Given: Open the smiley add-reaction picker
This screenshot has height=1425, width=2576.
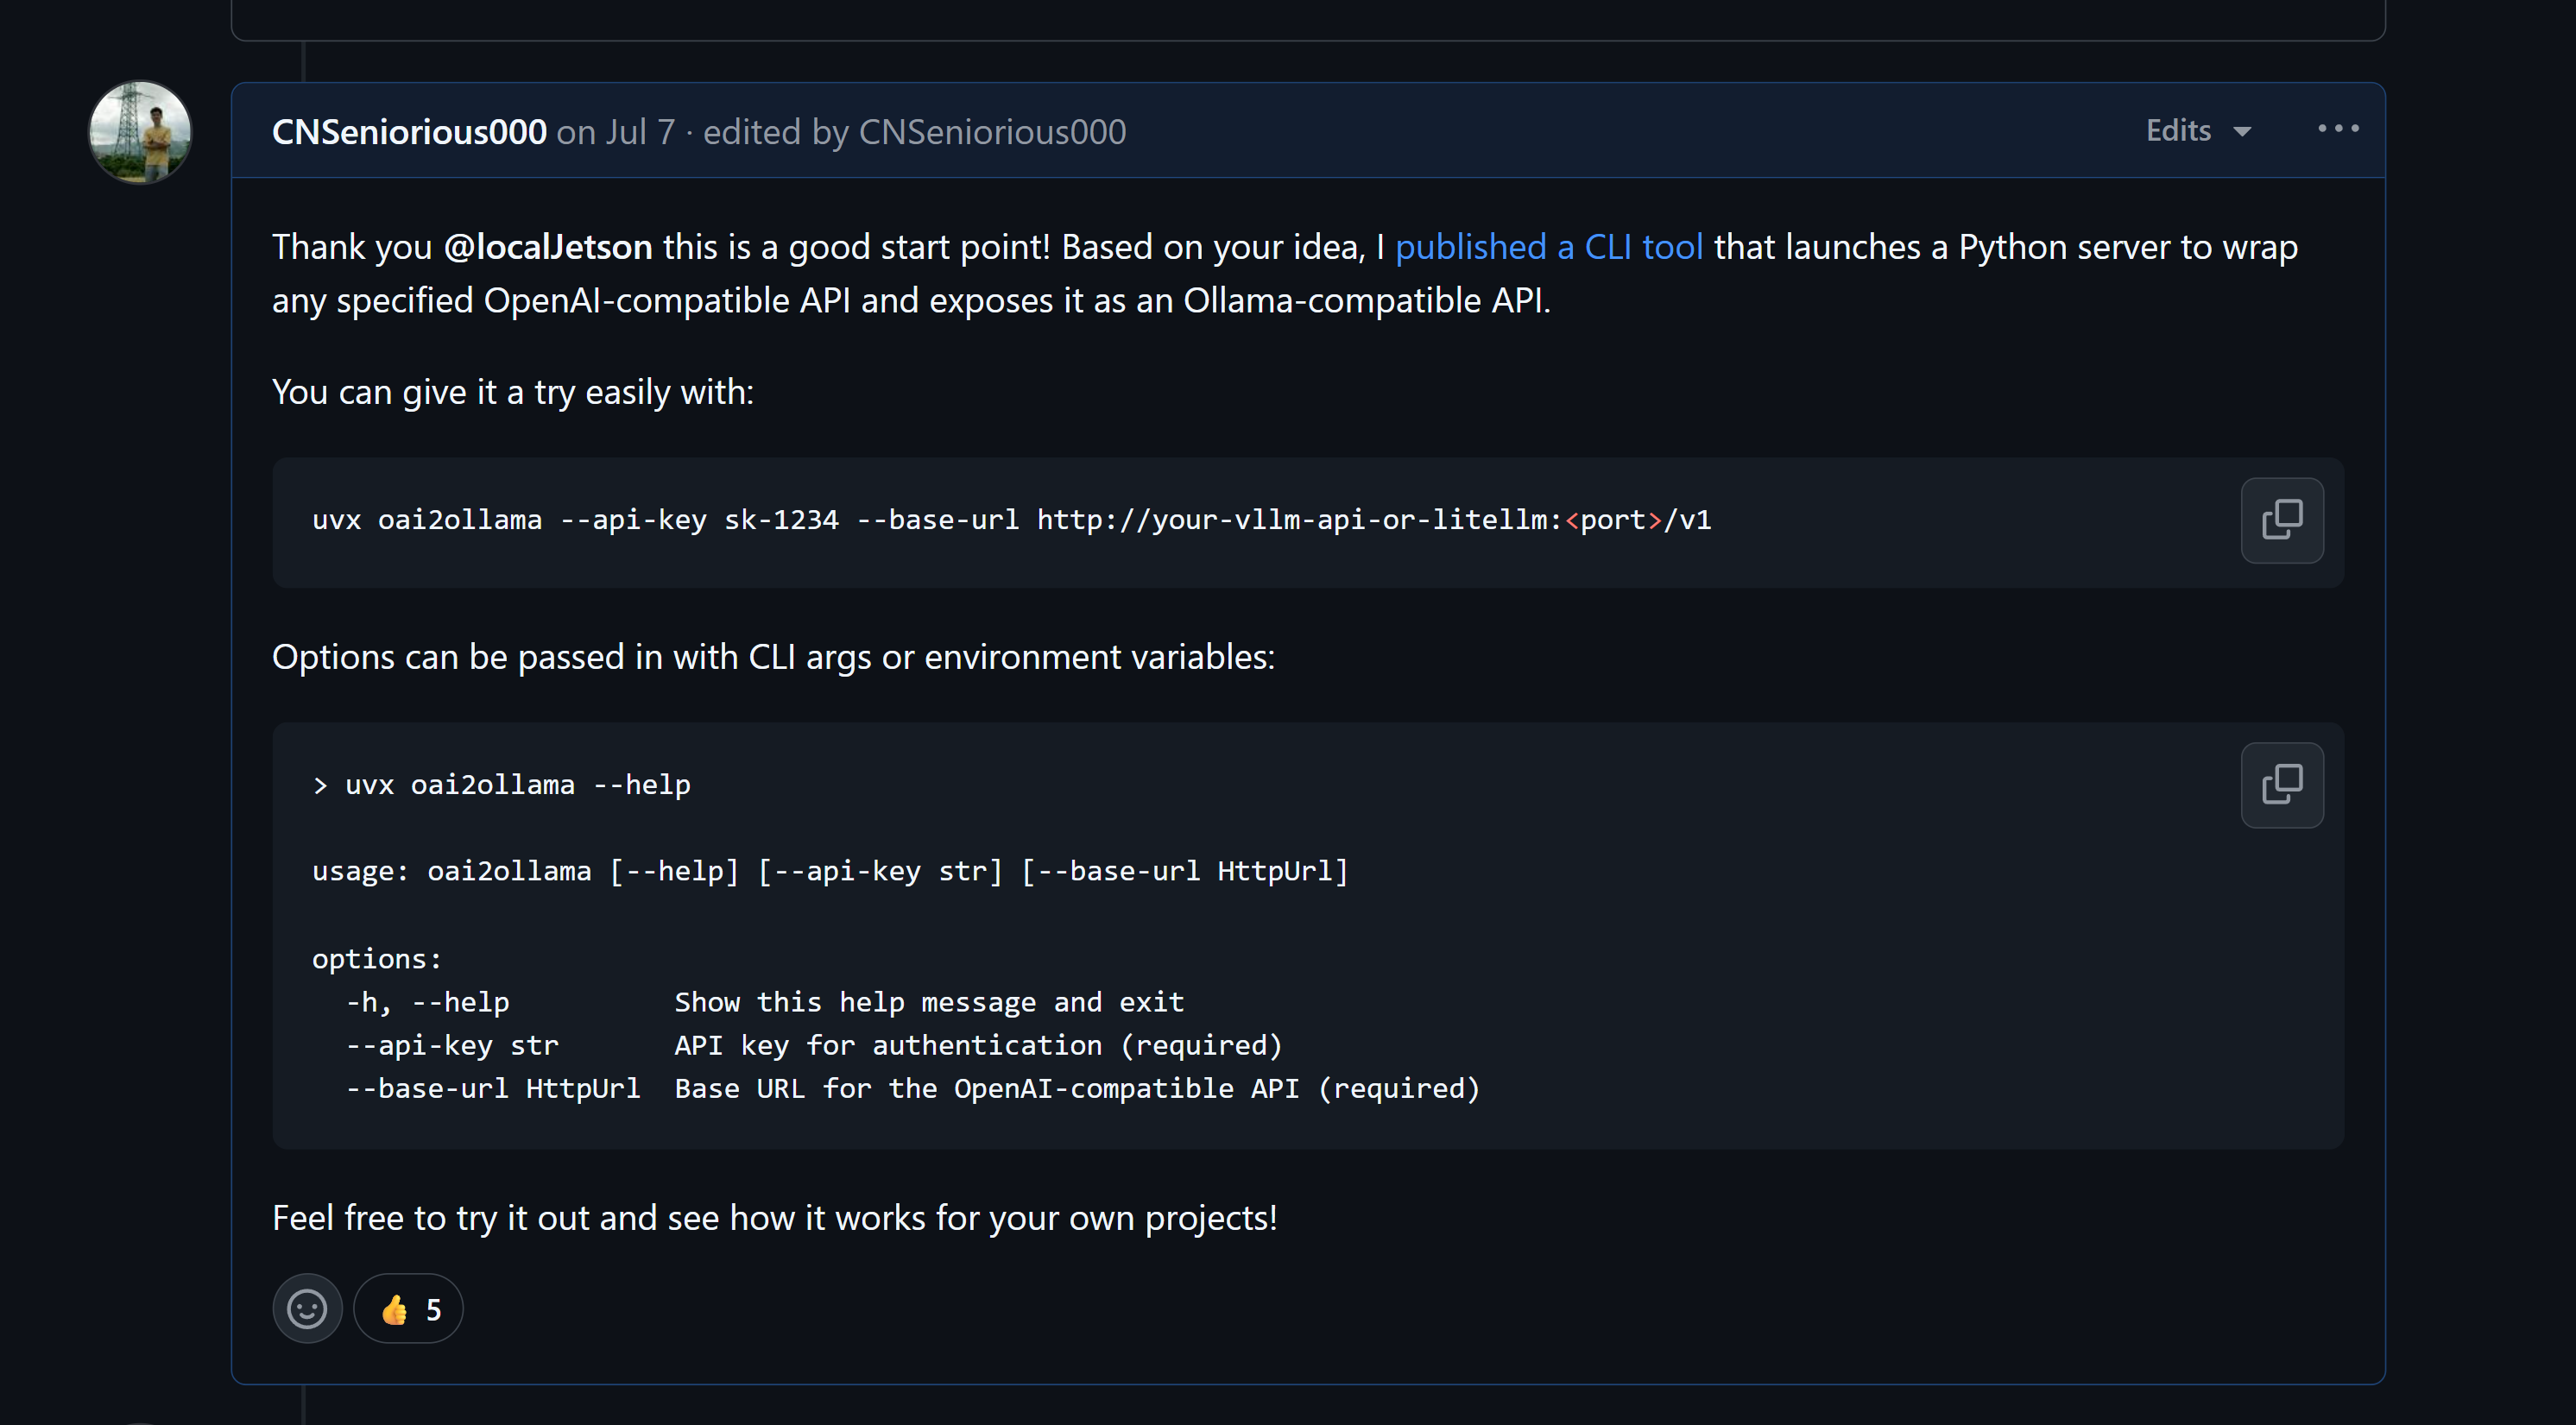Looking at the screenshot, I should click(x=307, y=1308).
